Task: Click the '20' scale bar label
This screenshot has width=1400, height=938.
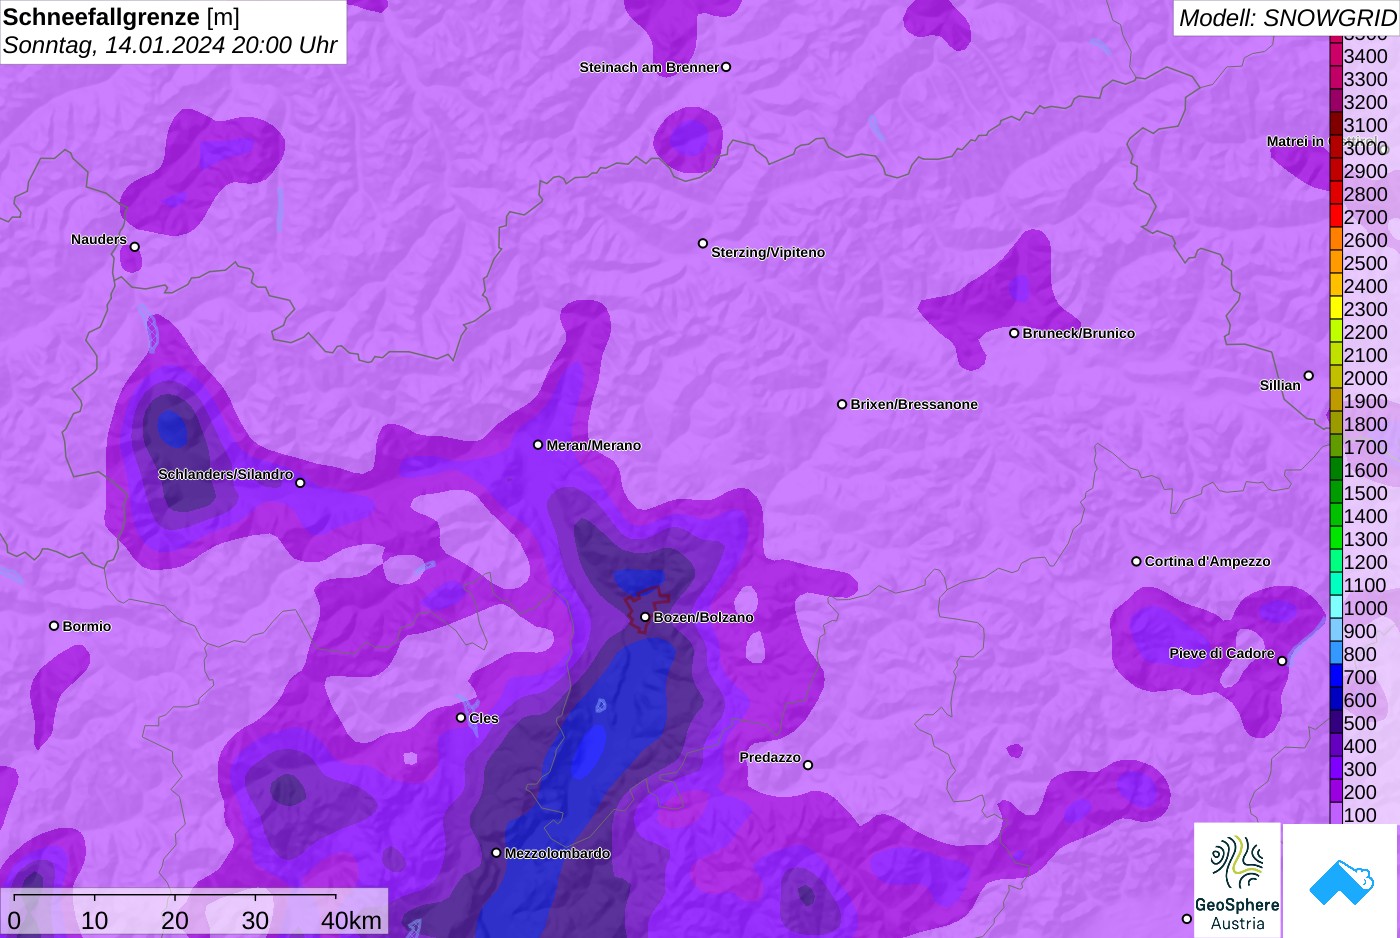Action: click(x=175, y=920)
